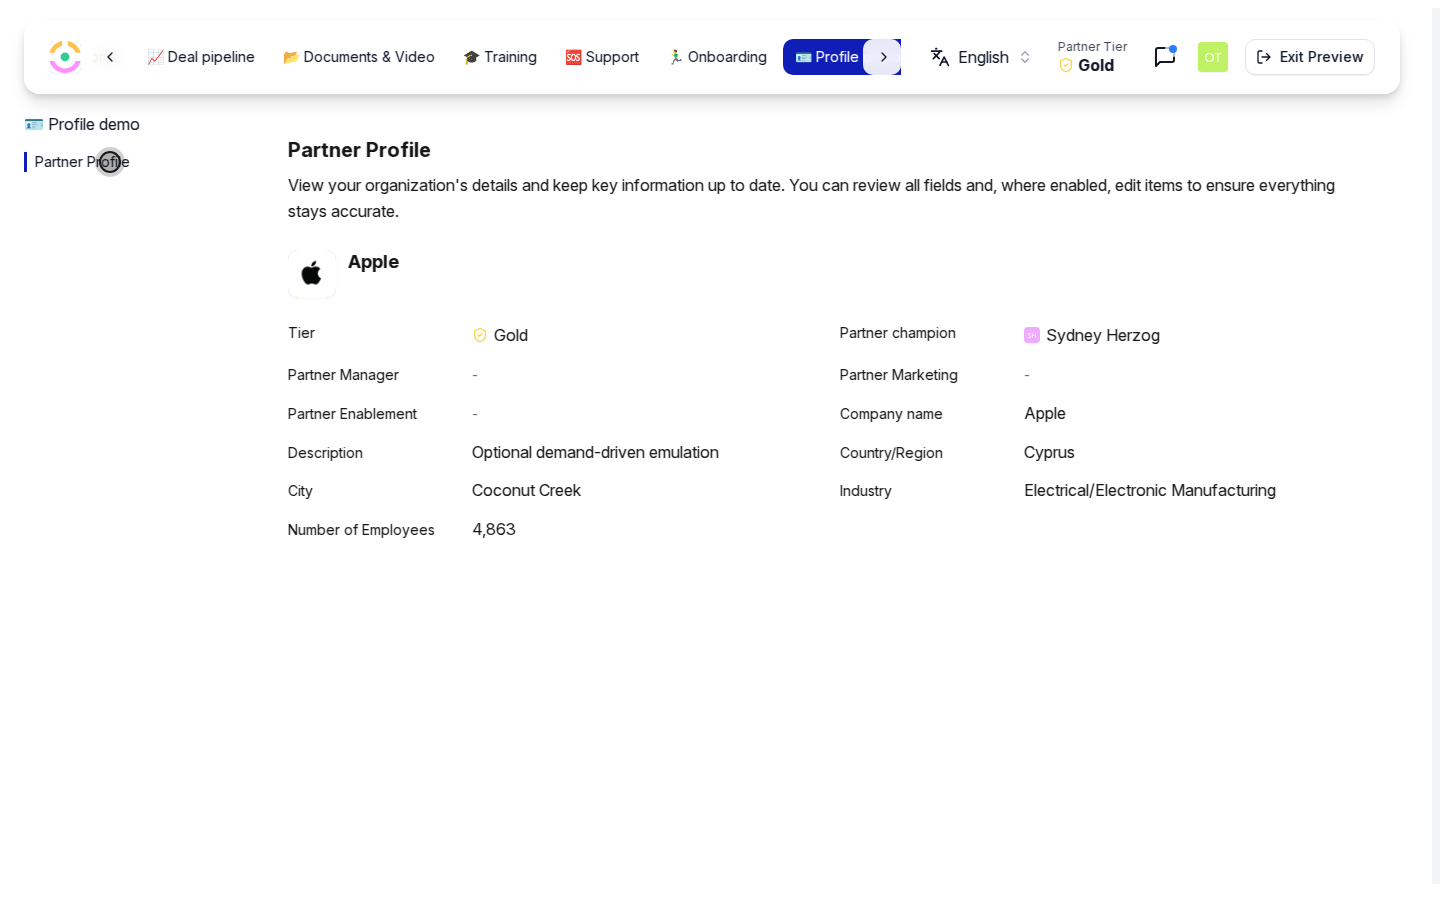Image resolution: width=1440 pixels, height=900 pixels.
Task: Click the industry value Electrical/Electronic Manufacturing
Action: click(x=1150, y=490)
